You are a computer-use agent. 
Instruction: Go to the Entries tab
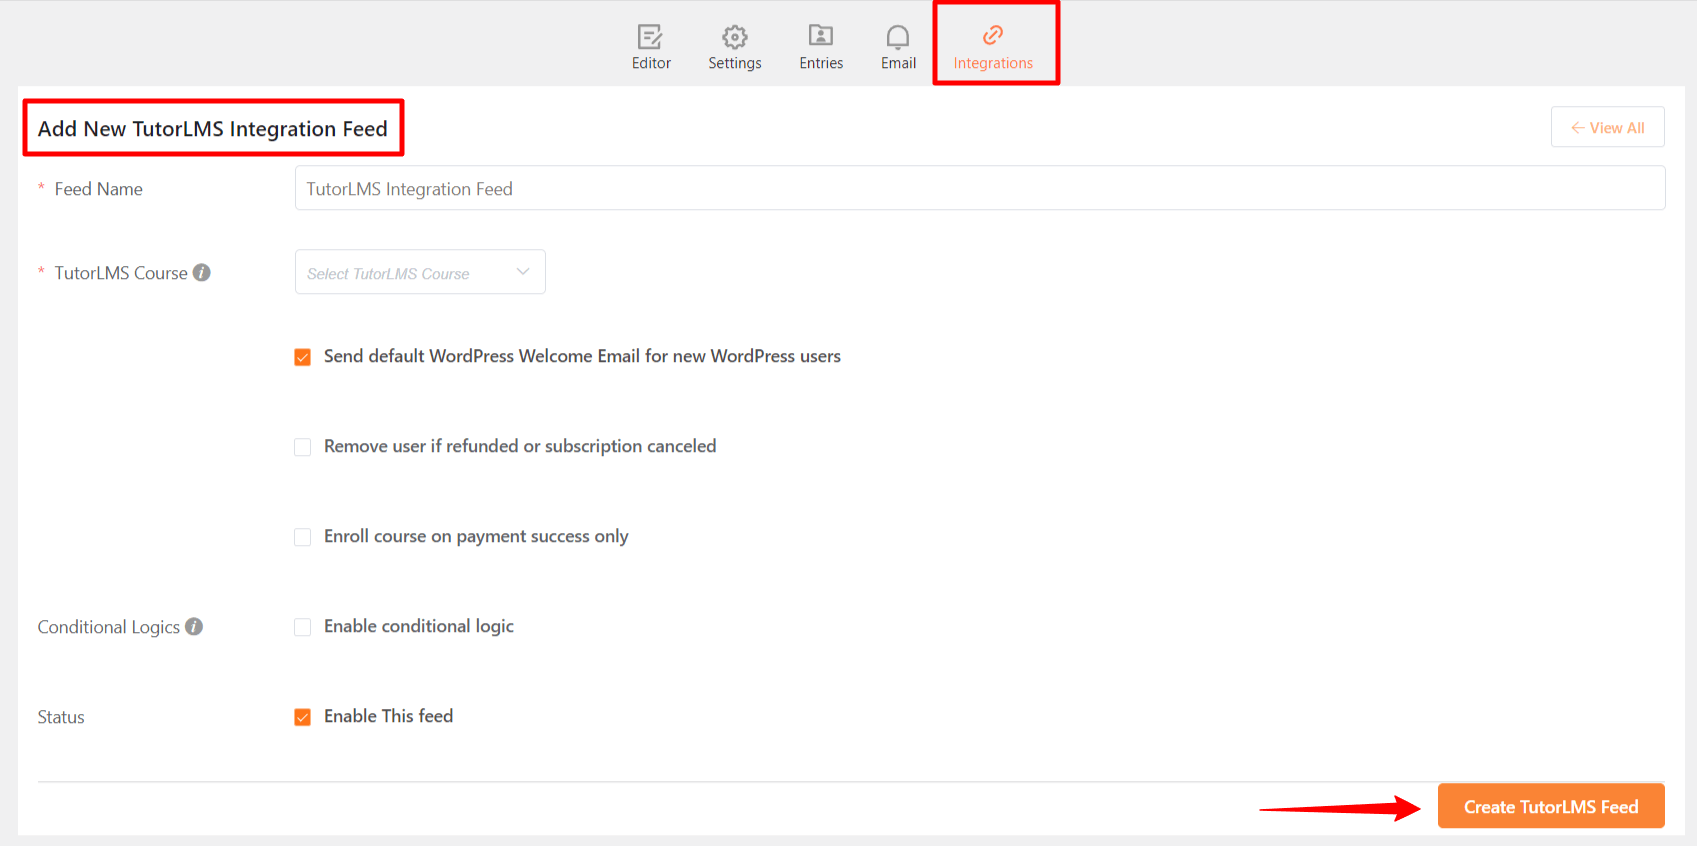point(821,47)
